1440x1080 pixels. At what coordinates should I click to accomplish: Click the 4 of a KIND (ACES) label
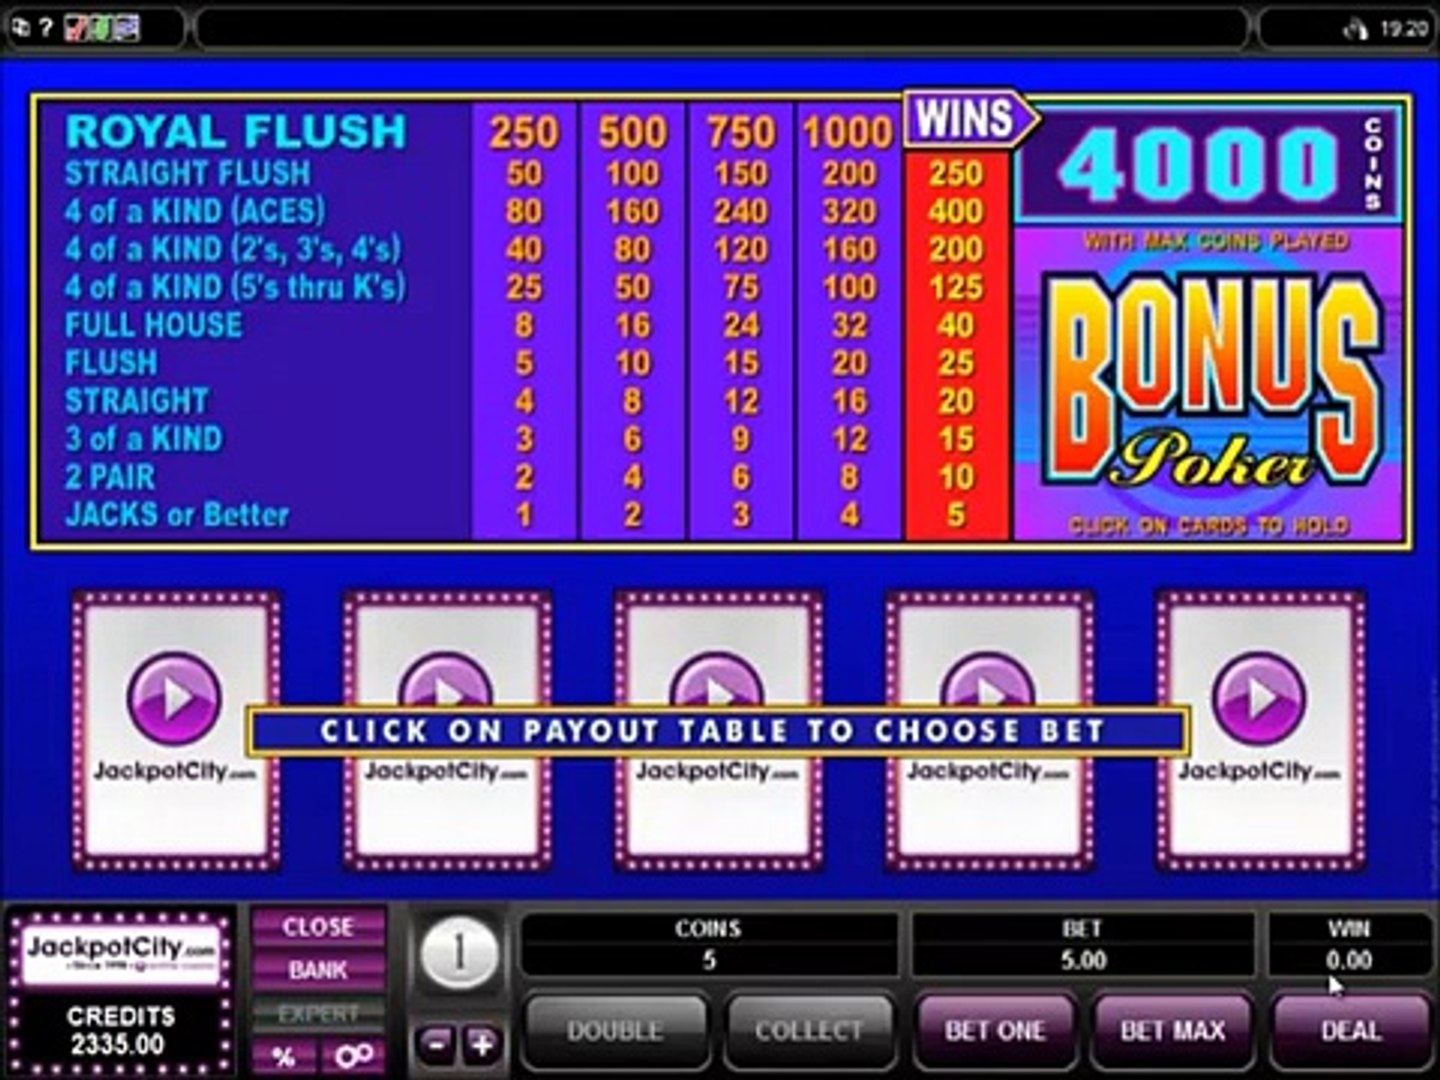(x=195, y=211)
